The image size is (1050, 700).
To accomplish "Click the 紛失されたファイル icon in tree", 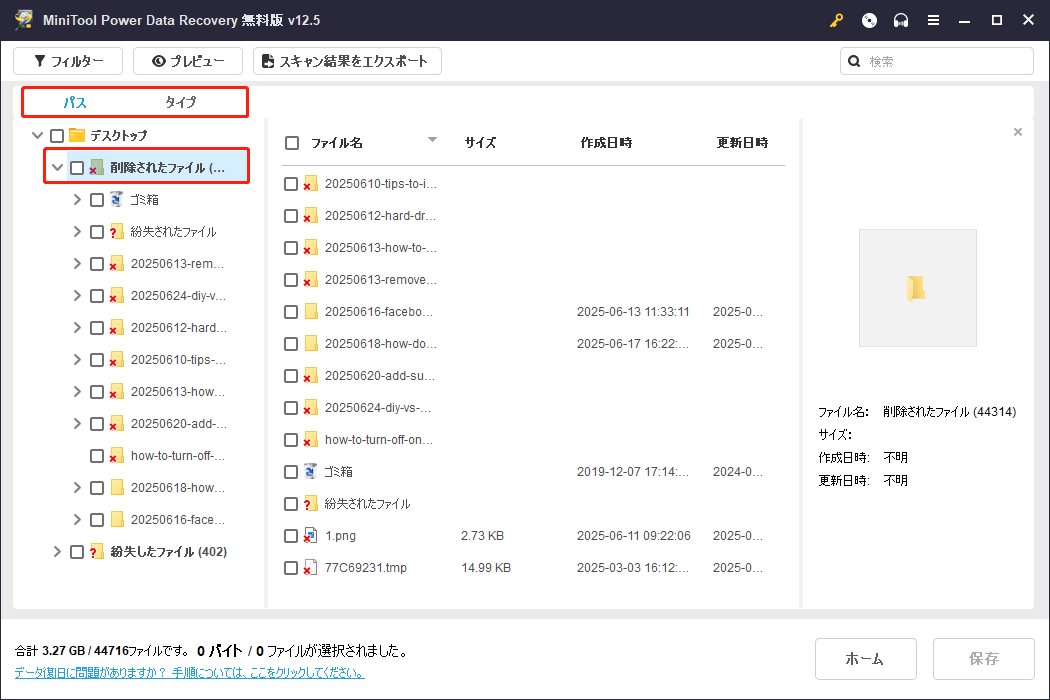I will coord(117,231).
